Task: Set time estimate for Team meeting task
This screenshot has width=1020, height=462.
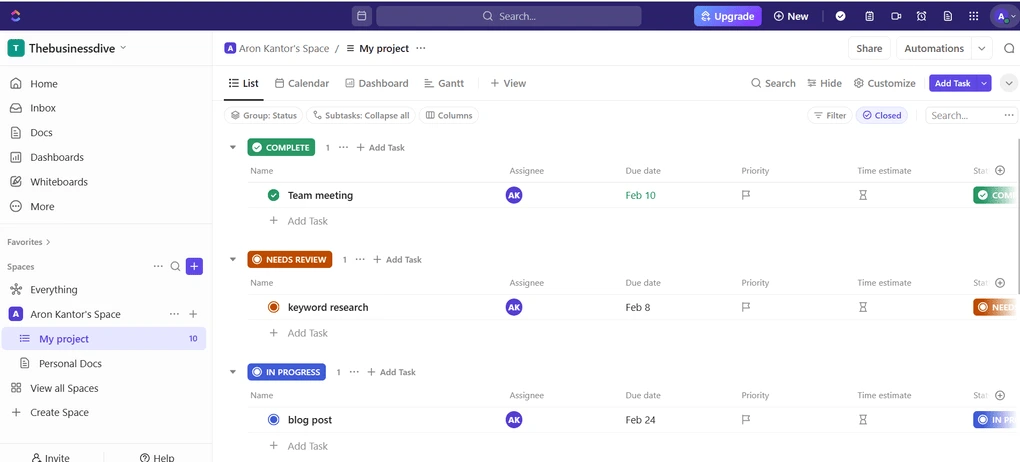Action: pos(863,196)
